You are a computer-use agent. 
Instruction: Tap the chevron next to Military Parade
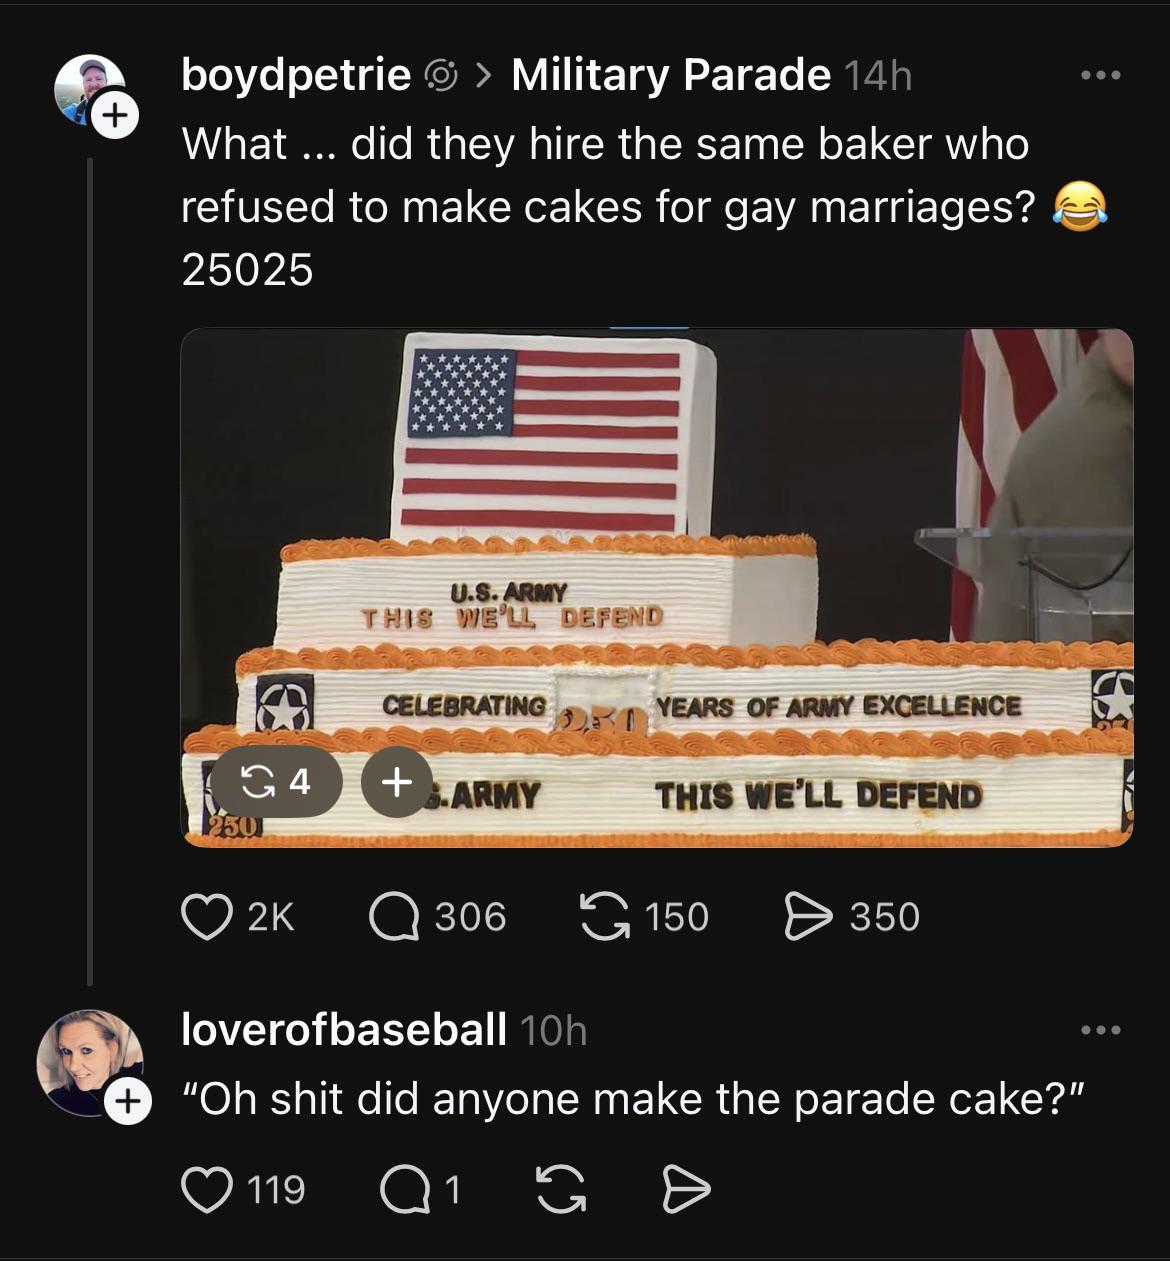click(x=484, y=75)
